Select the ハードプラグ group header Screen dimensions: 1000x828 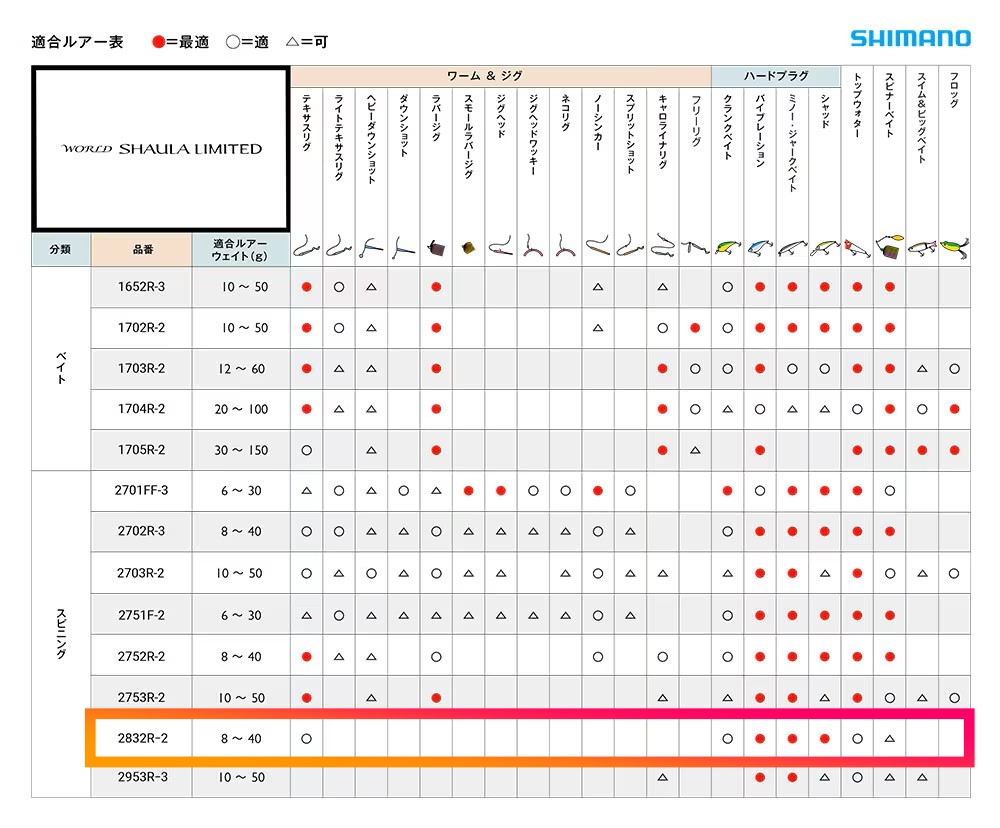(776, 76)
